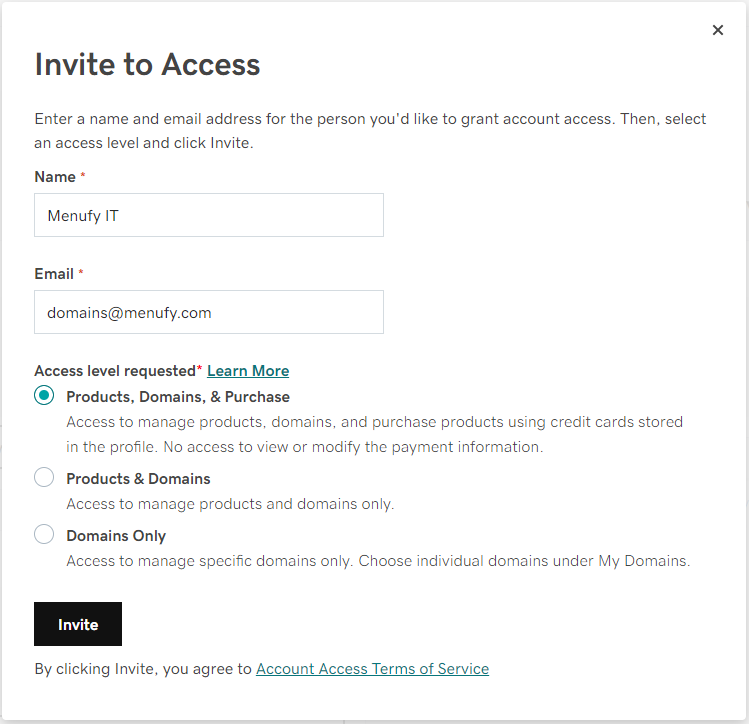Click the Email field label
The height and width of the screenshot is (724, 749).
(x=54, y=274)
